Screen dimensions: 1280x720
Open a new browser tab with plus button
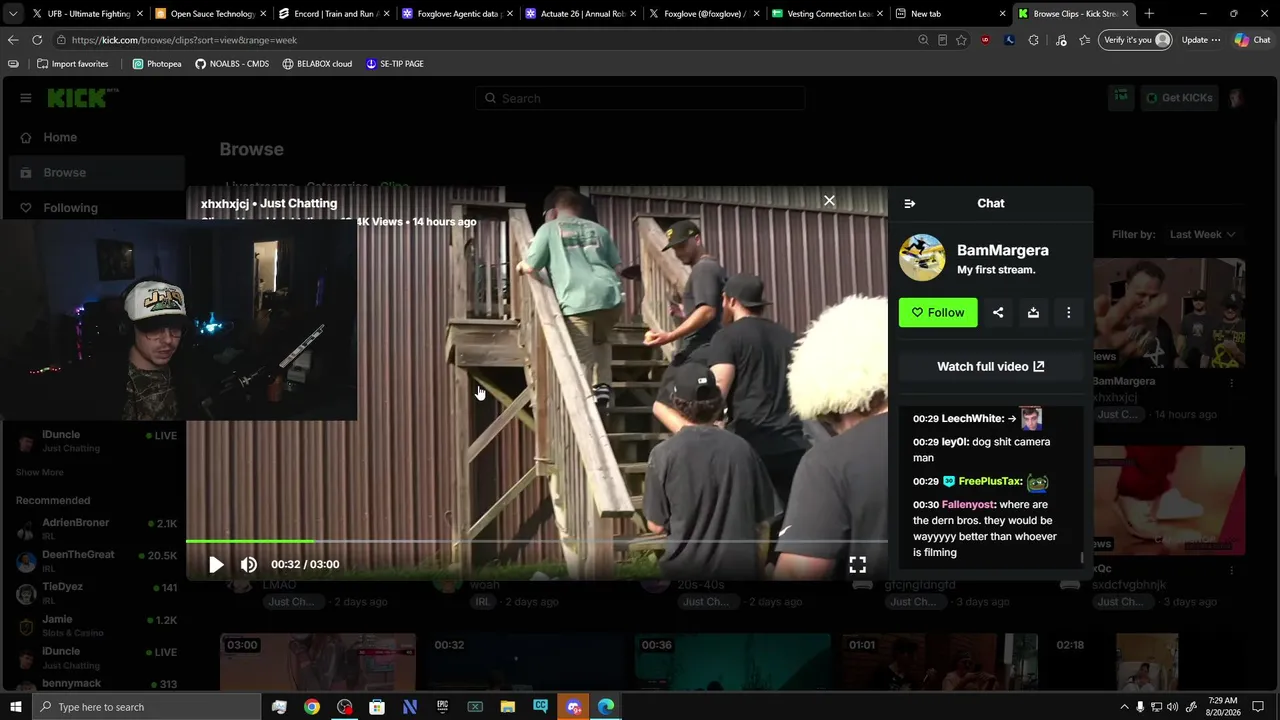(x=1149, y=14)
